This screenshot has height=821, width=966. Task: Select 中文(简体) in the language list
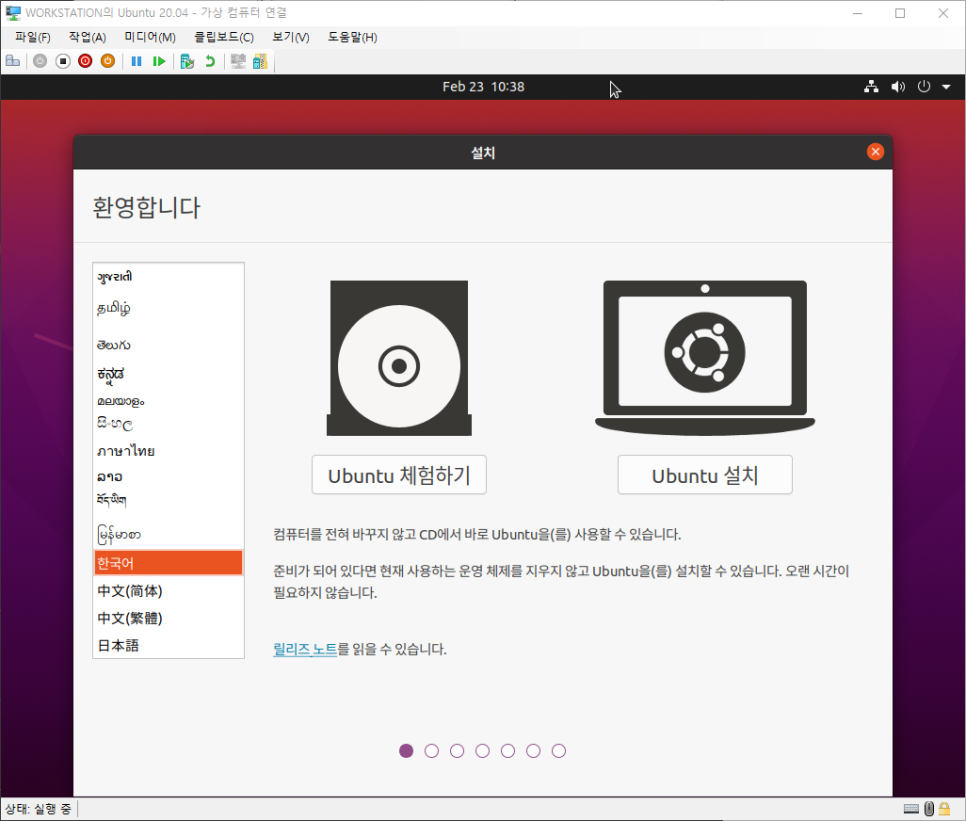click(168, 591)
